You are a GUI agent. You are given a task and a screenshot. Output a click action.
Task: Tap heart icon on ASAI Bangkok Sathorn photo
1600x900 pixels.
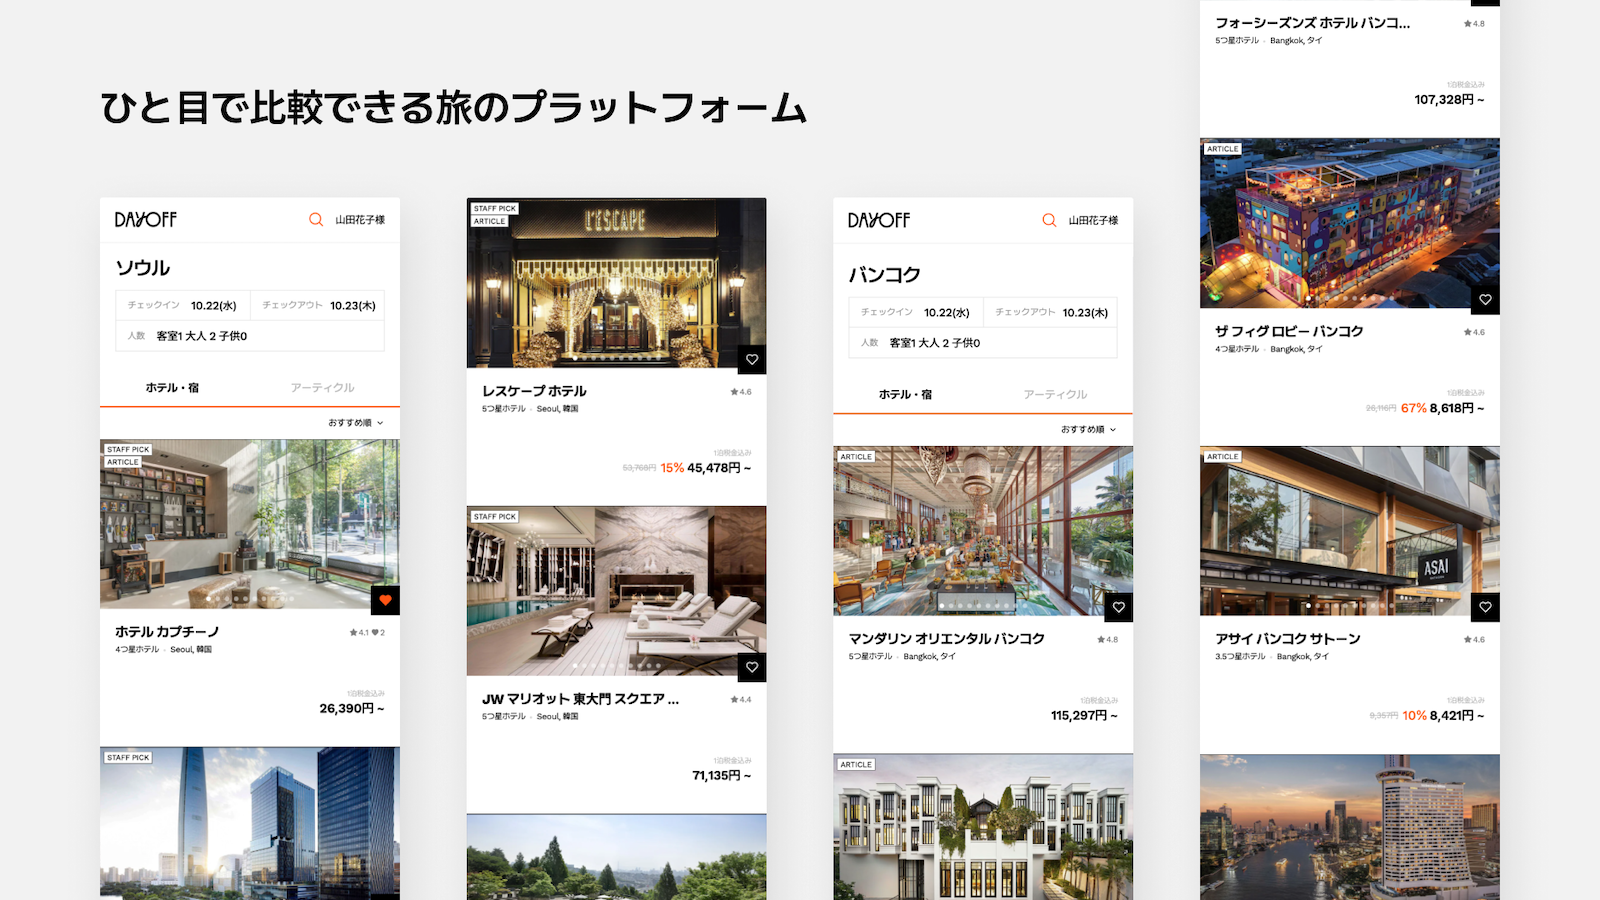pos(1485,607)
